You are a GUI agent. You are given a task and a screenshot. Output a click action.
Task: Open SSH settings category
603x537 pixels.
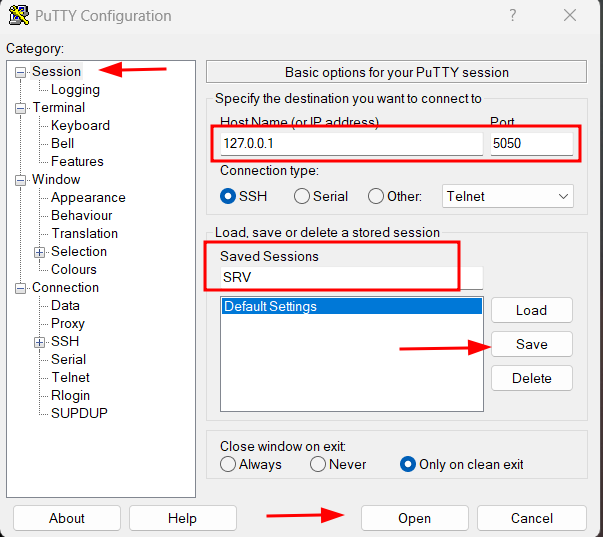65,342
